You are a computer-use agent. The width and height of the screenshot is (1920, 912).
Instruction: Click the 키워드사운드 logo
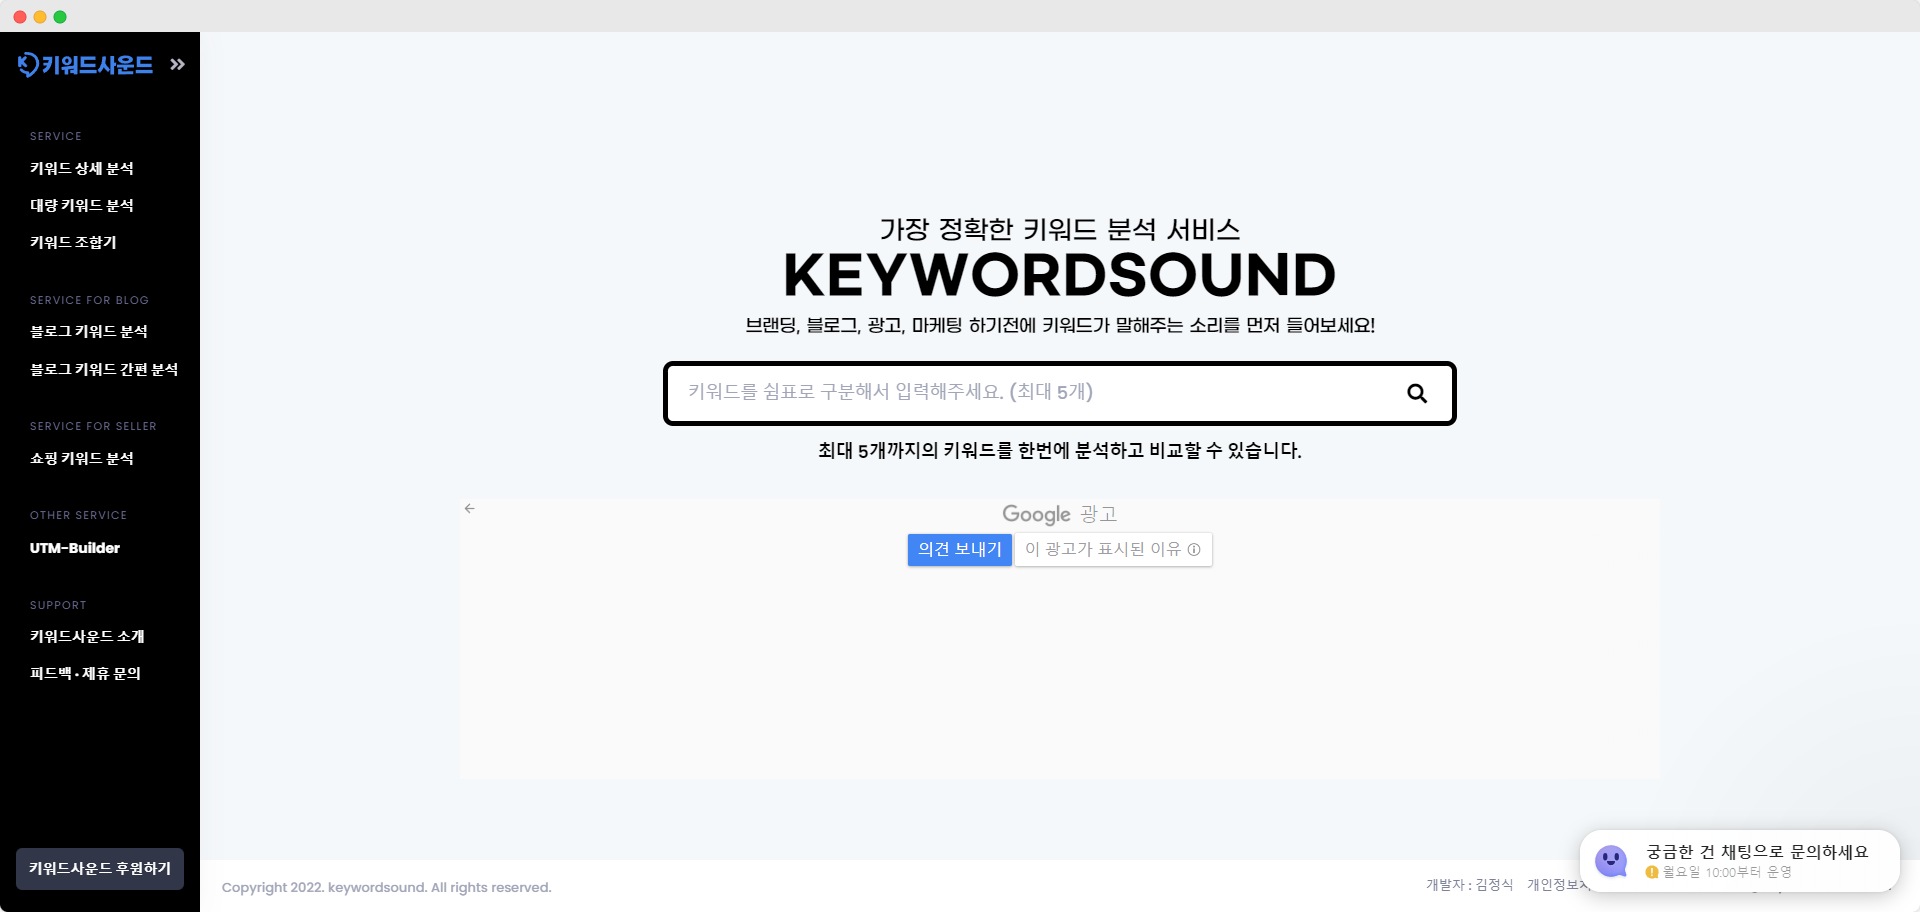pos(85,65)
